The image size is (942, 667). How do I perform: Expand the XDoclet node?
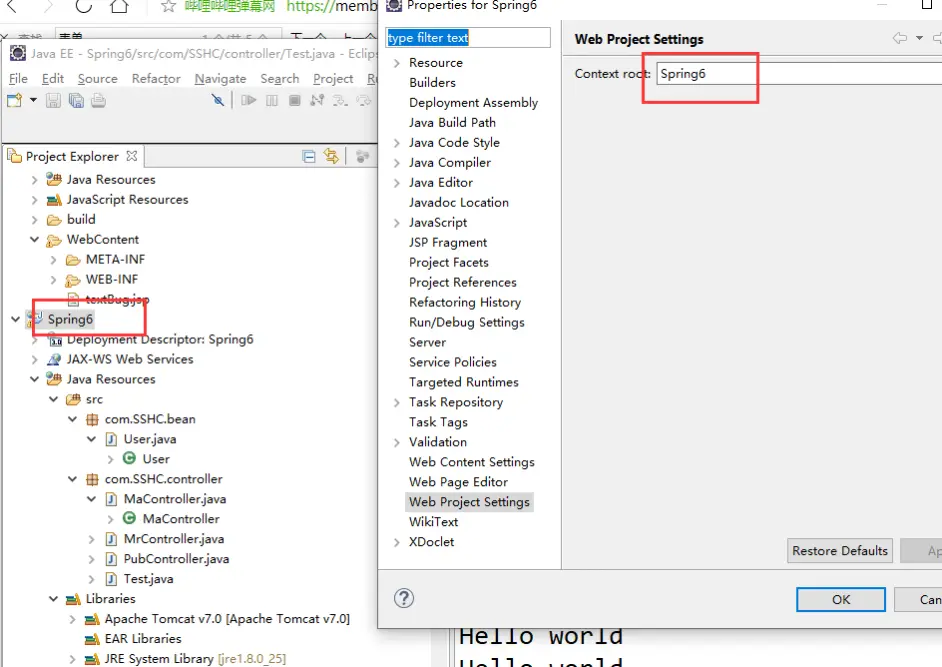point(397,542)
